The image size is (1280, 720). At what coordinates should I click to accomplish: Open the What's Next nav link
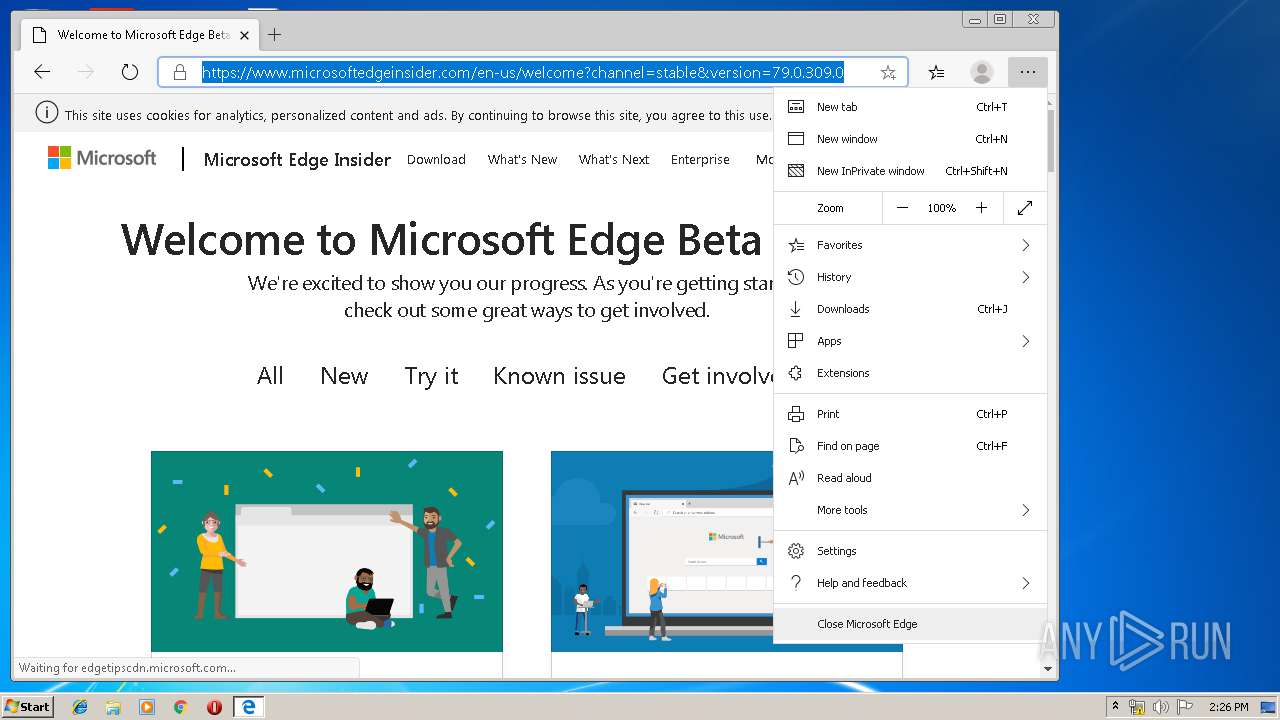pyautogui.click(x=614, y=160)
